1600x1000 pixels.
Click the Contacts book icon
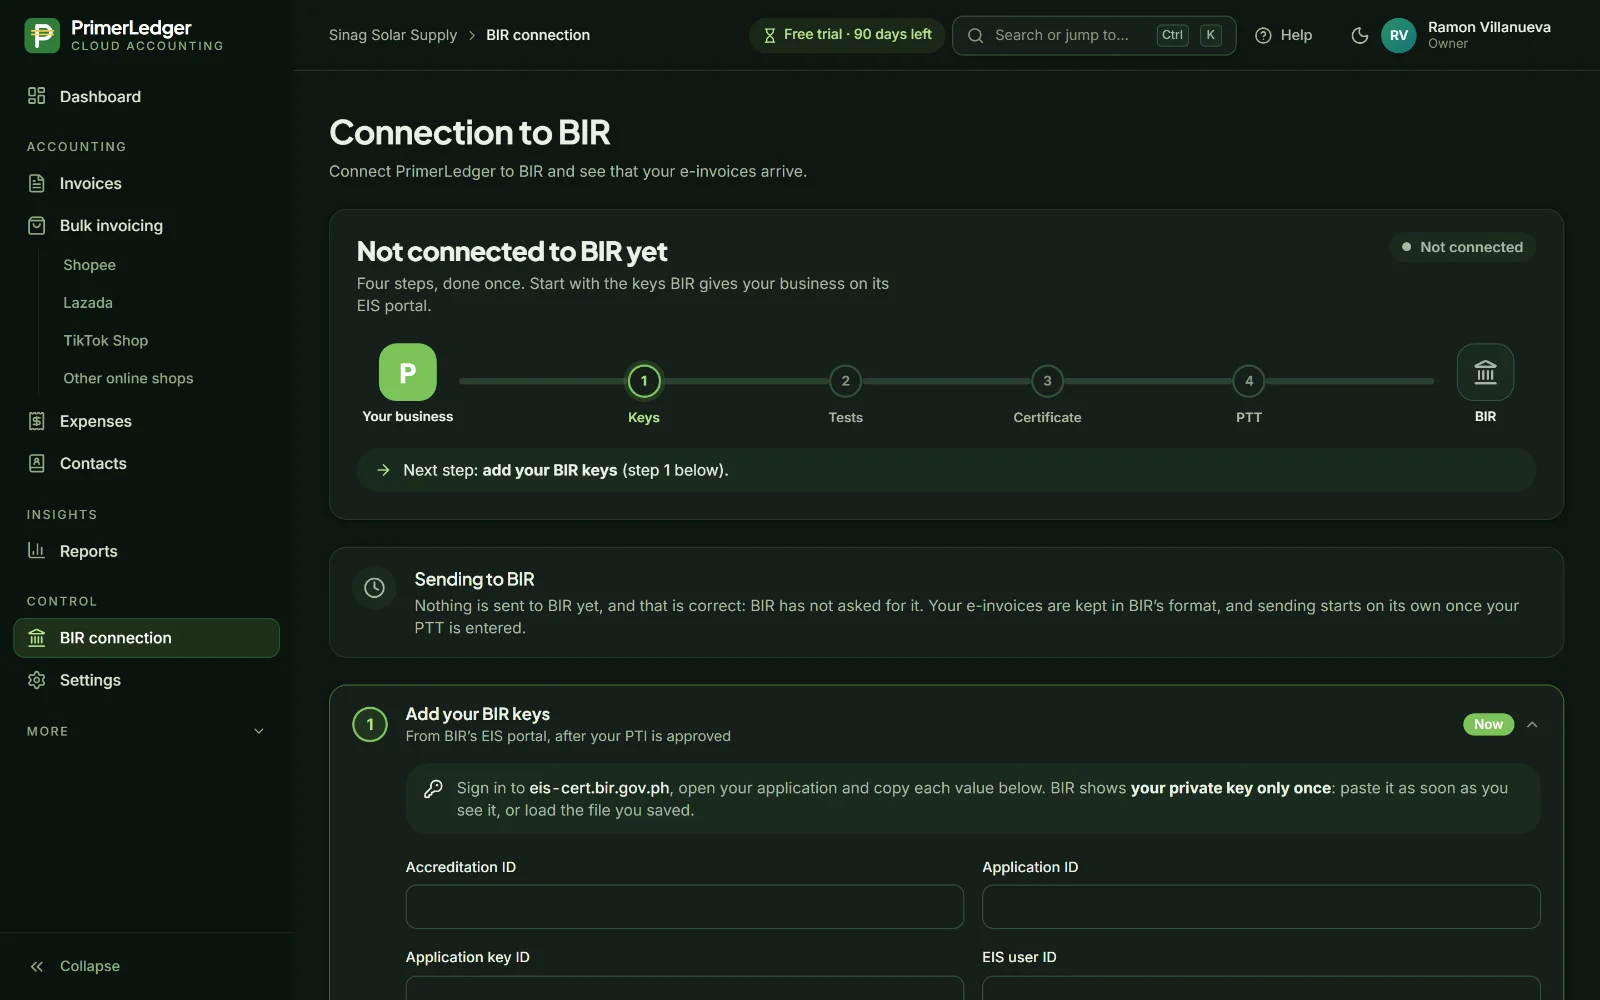click(x=37, y=463)
